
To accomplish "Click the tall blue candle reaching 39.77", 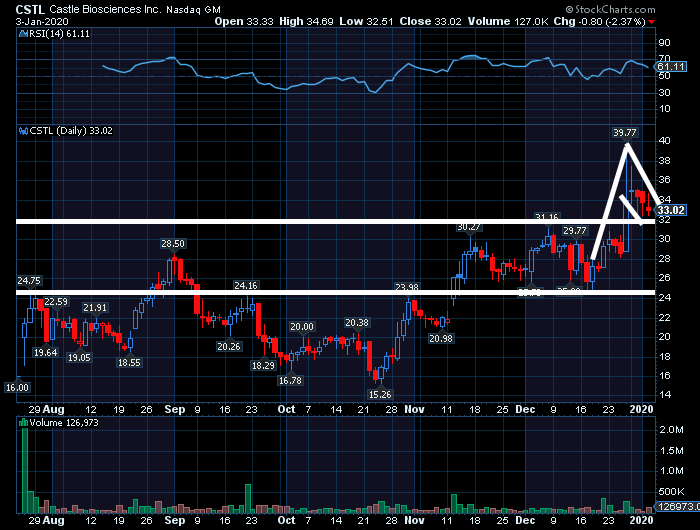I will (626, 201).
